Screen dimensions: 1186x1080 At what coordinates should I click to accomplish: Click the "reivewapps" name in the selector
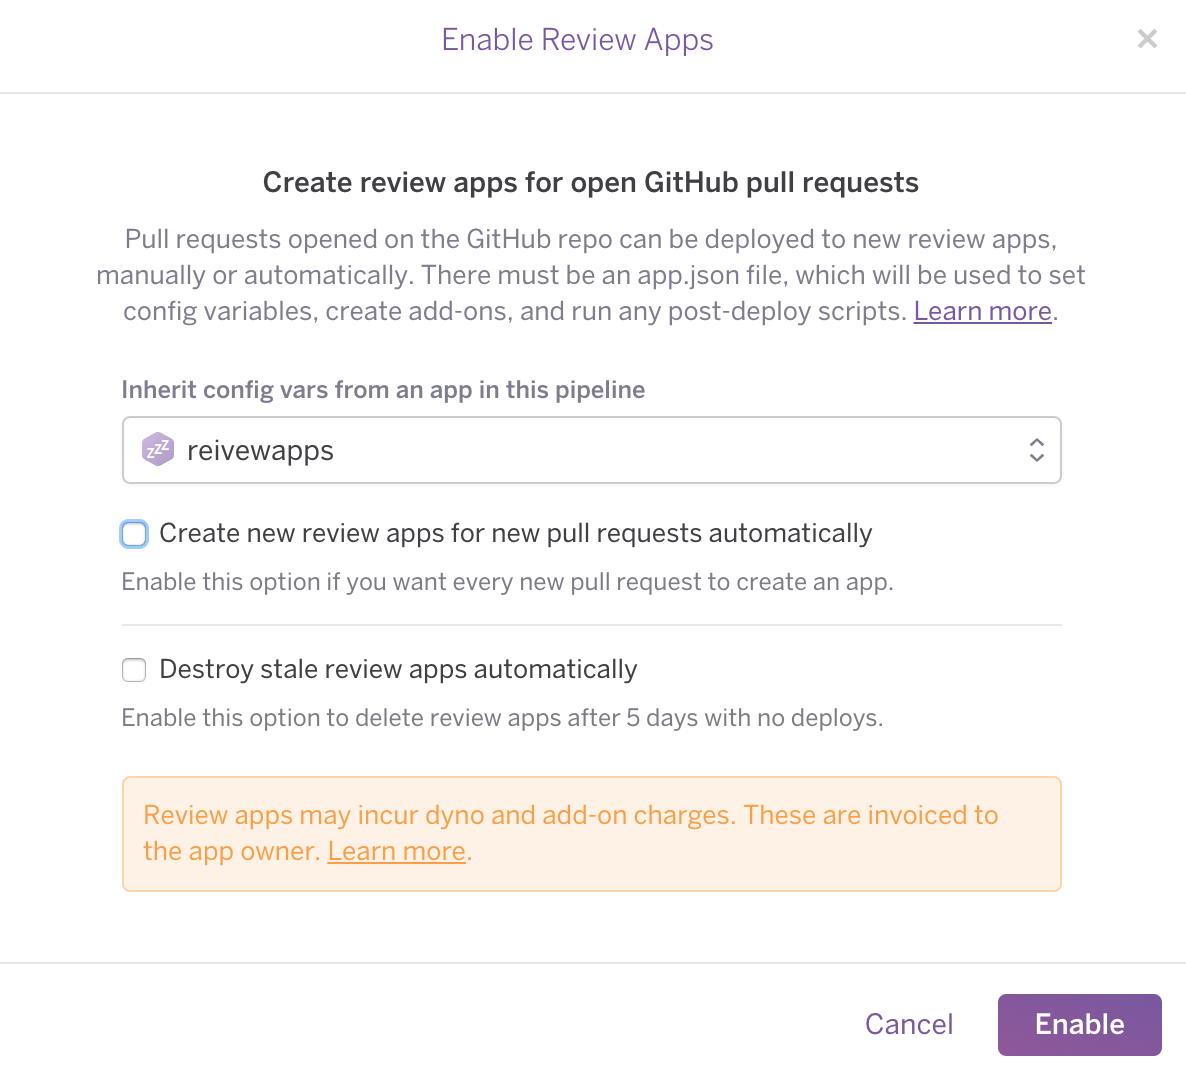(x=260, y=450)
